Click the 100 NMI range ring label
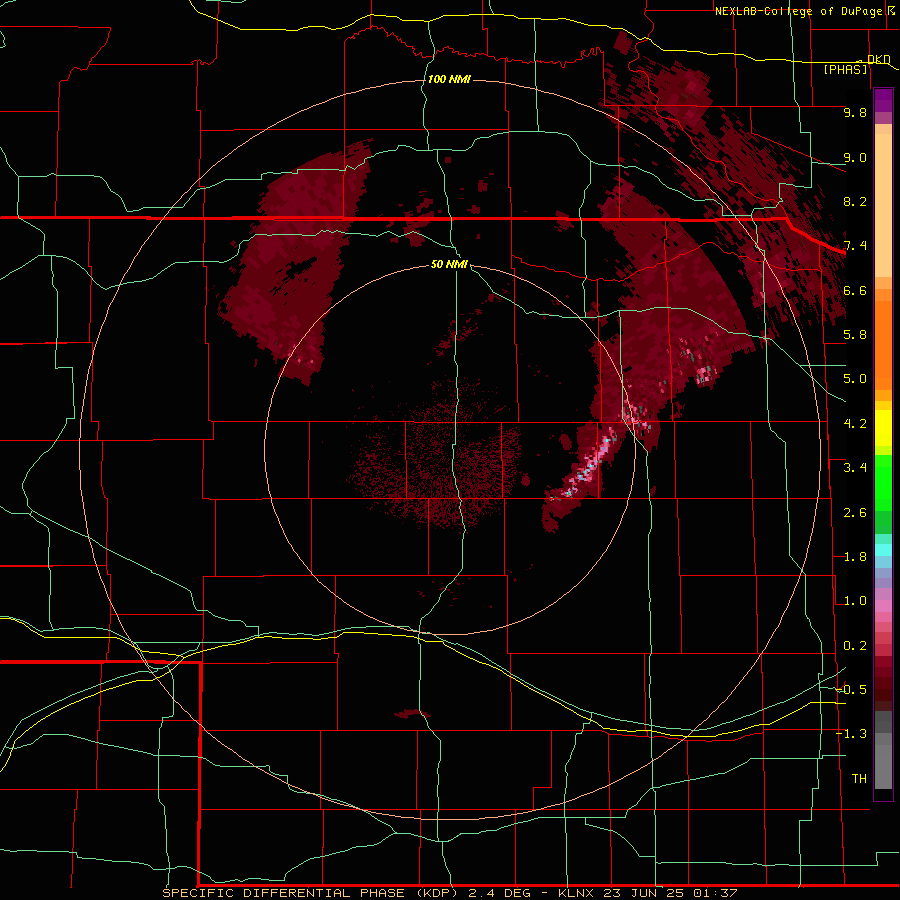Image resolution: width=900 pixels, height=900 pixels. point(449,79)
